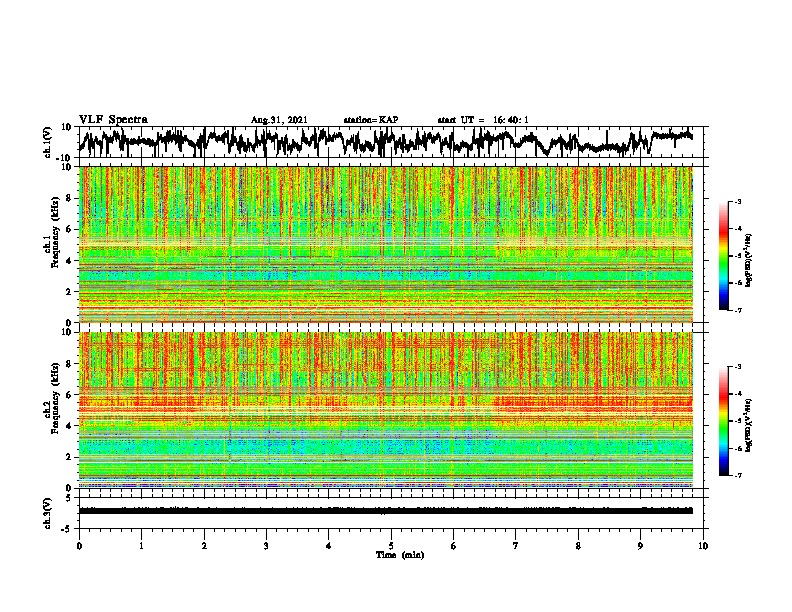Click the time axis tick label "10"

click(703, 546)
